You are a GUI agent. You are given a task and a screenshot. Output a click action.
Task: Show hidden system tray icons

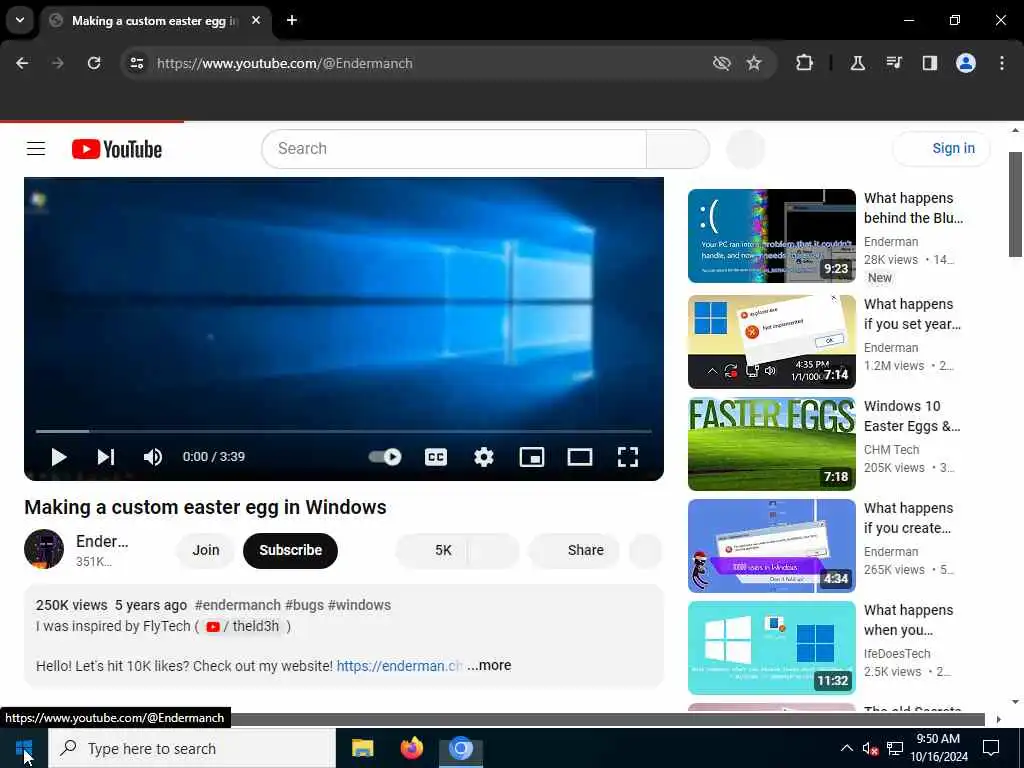[846, 748]
